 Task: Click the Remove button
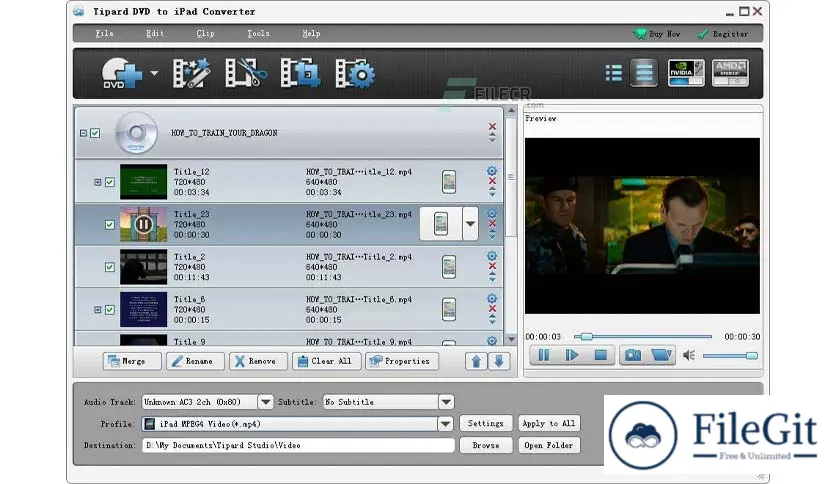(x=258, y=361)
